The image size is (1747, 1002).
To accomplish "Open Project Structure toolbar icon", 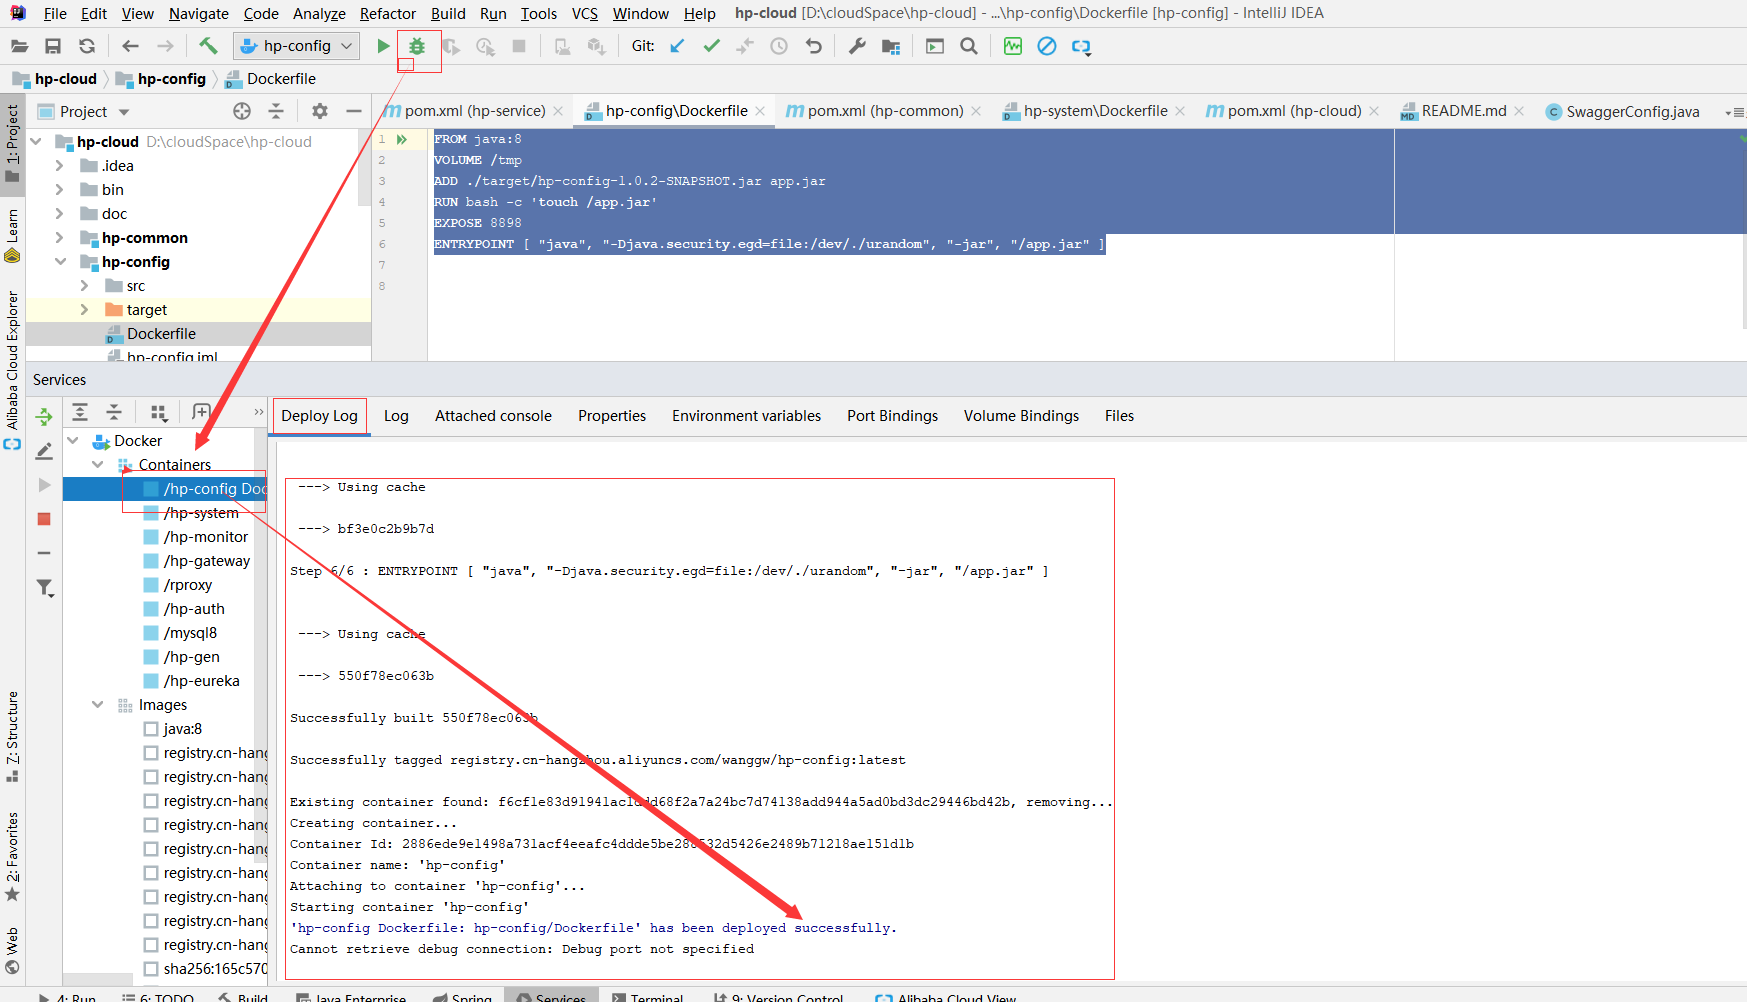I will pyautogui.click(x=891, y=46).
